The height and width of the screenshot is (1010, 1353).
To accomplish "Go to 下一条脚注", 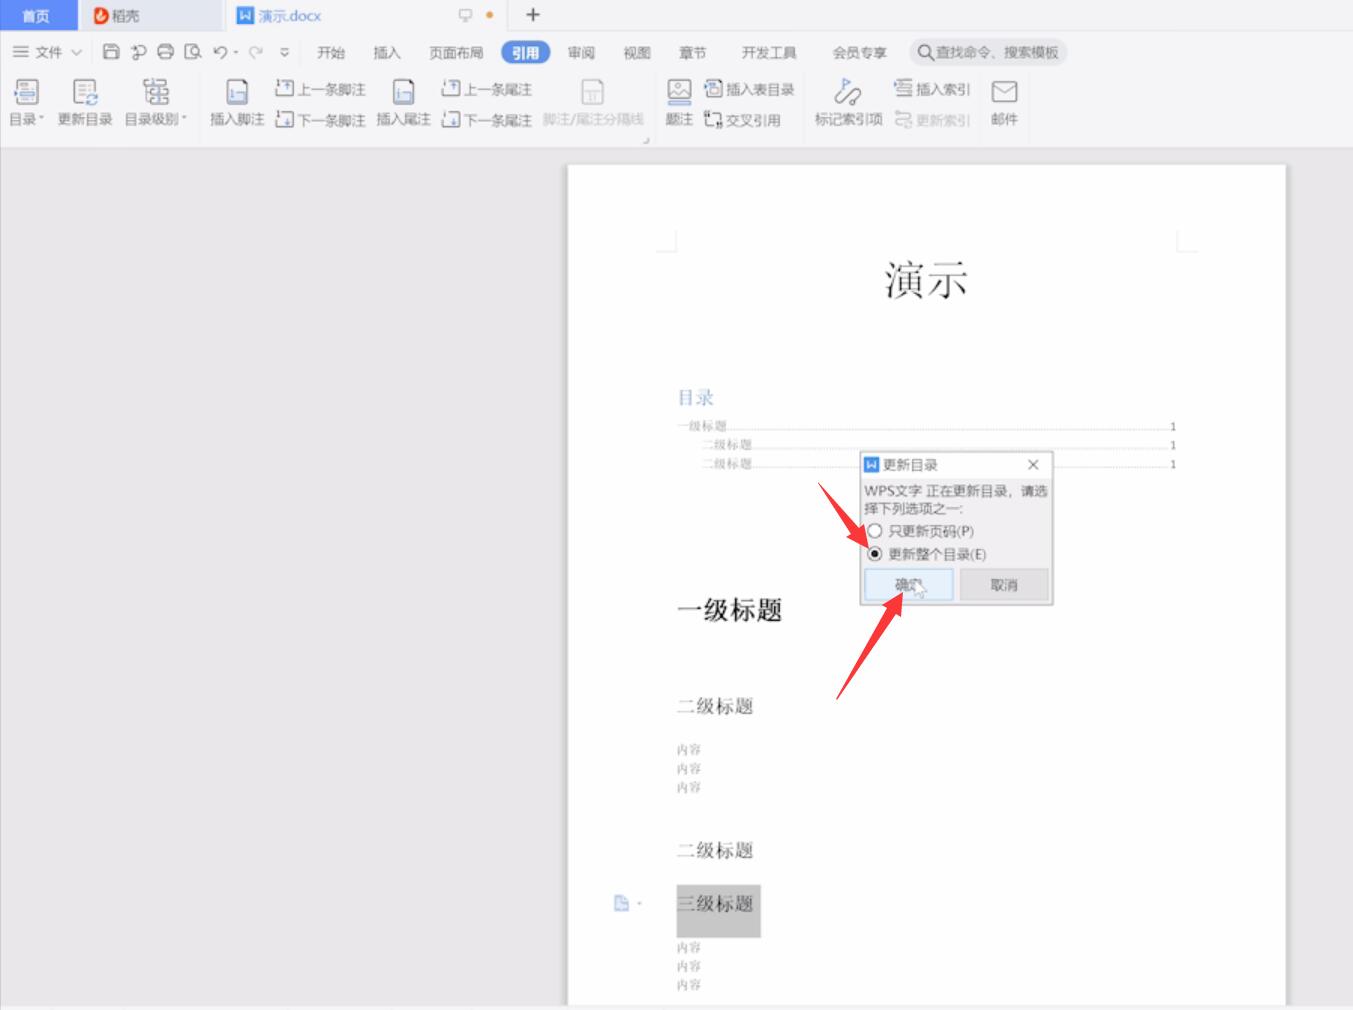I will pos(320,120).
